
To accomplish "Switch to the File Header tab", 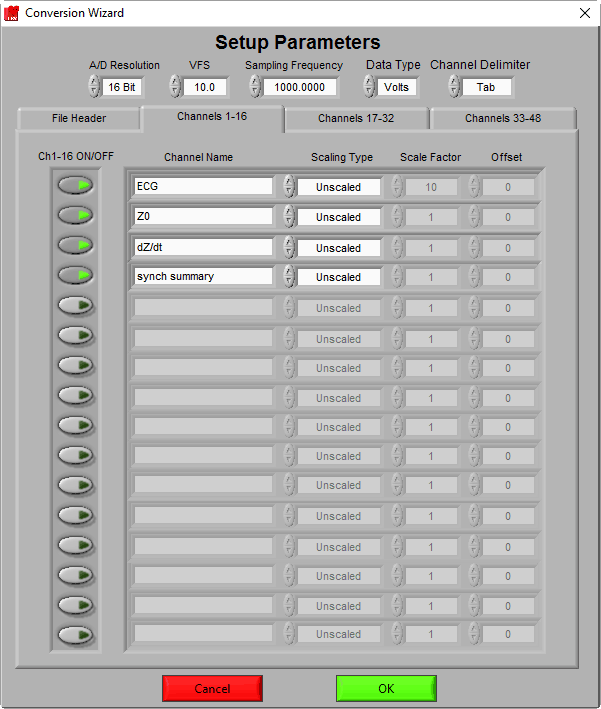I will point(79,118).
